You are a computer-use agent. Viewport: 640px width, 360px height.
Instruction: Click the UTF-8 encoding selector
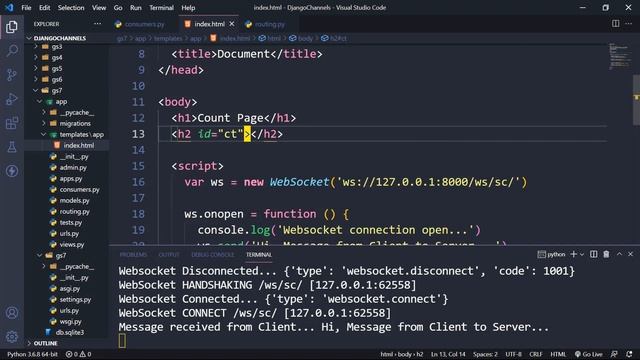[513, 354]
